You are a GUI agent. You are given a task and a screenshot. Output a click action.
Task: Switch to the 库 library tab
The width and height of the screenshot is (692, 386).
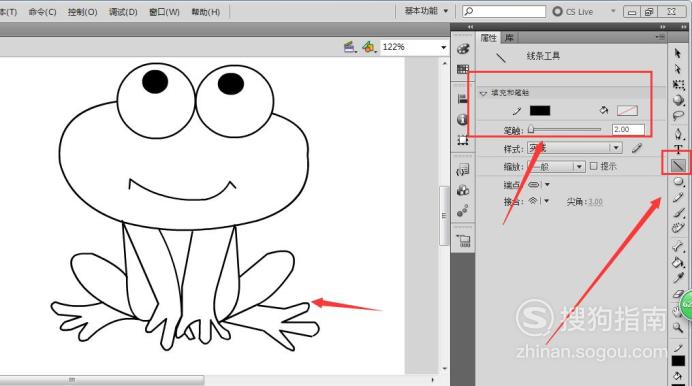click(x=509, y=38)
